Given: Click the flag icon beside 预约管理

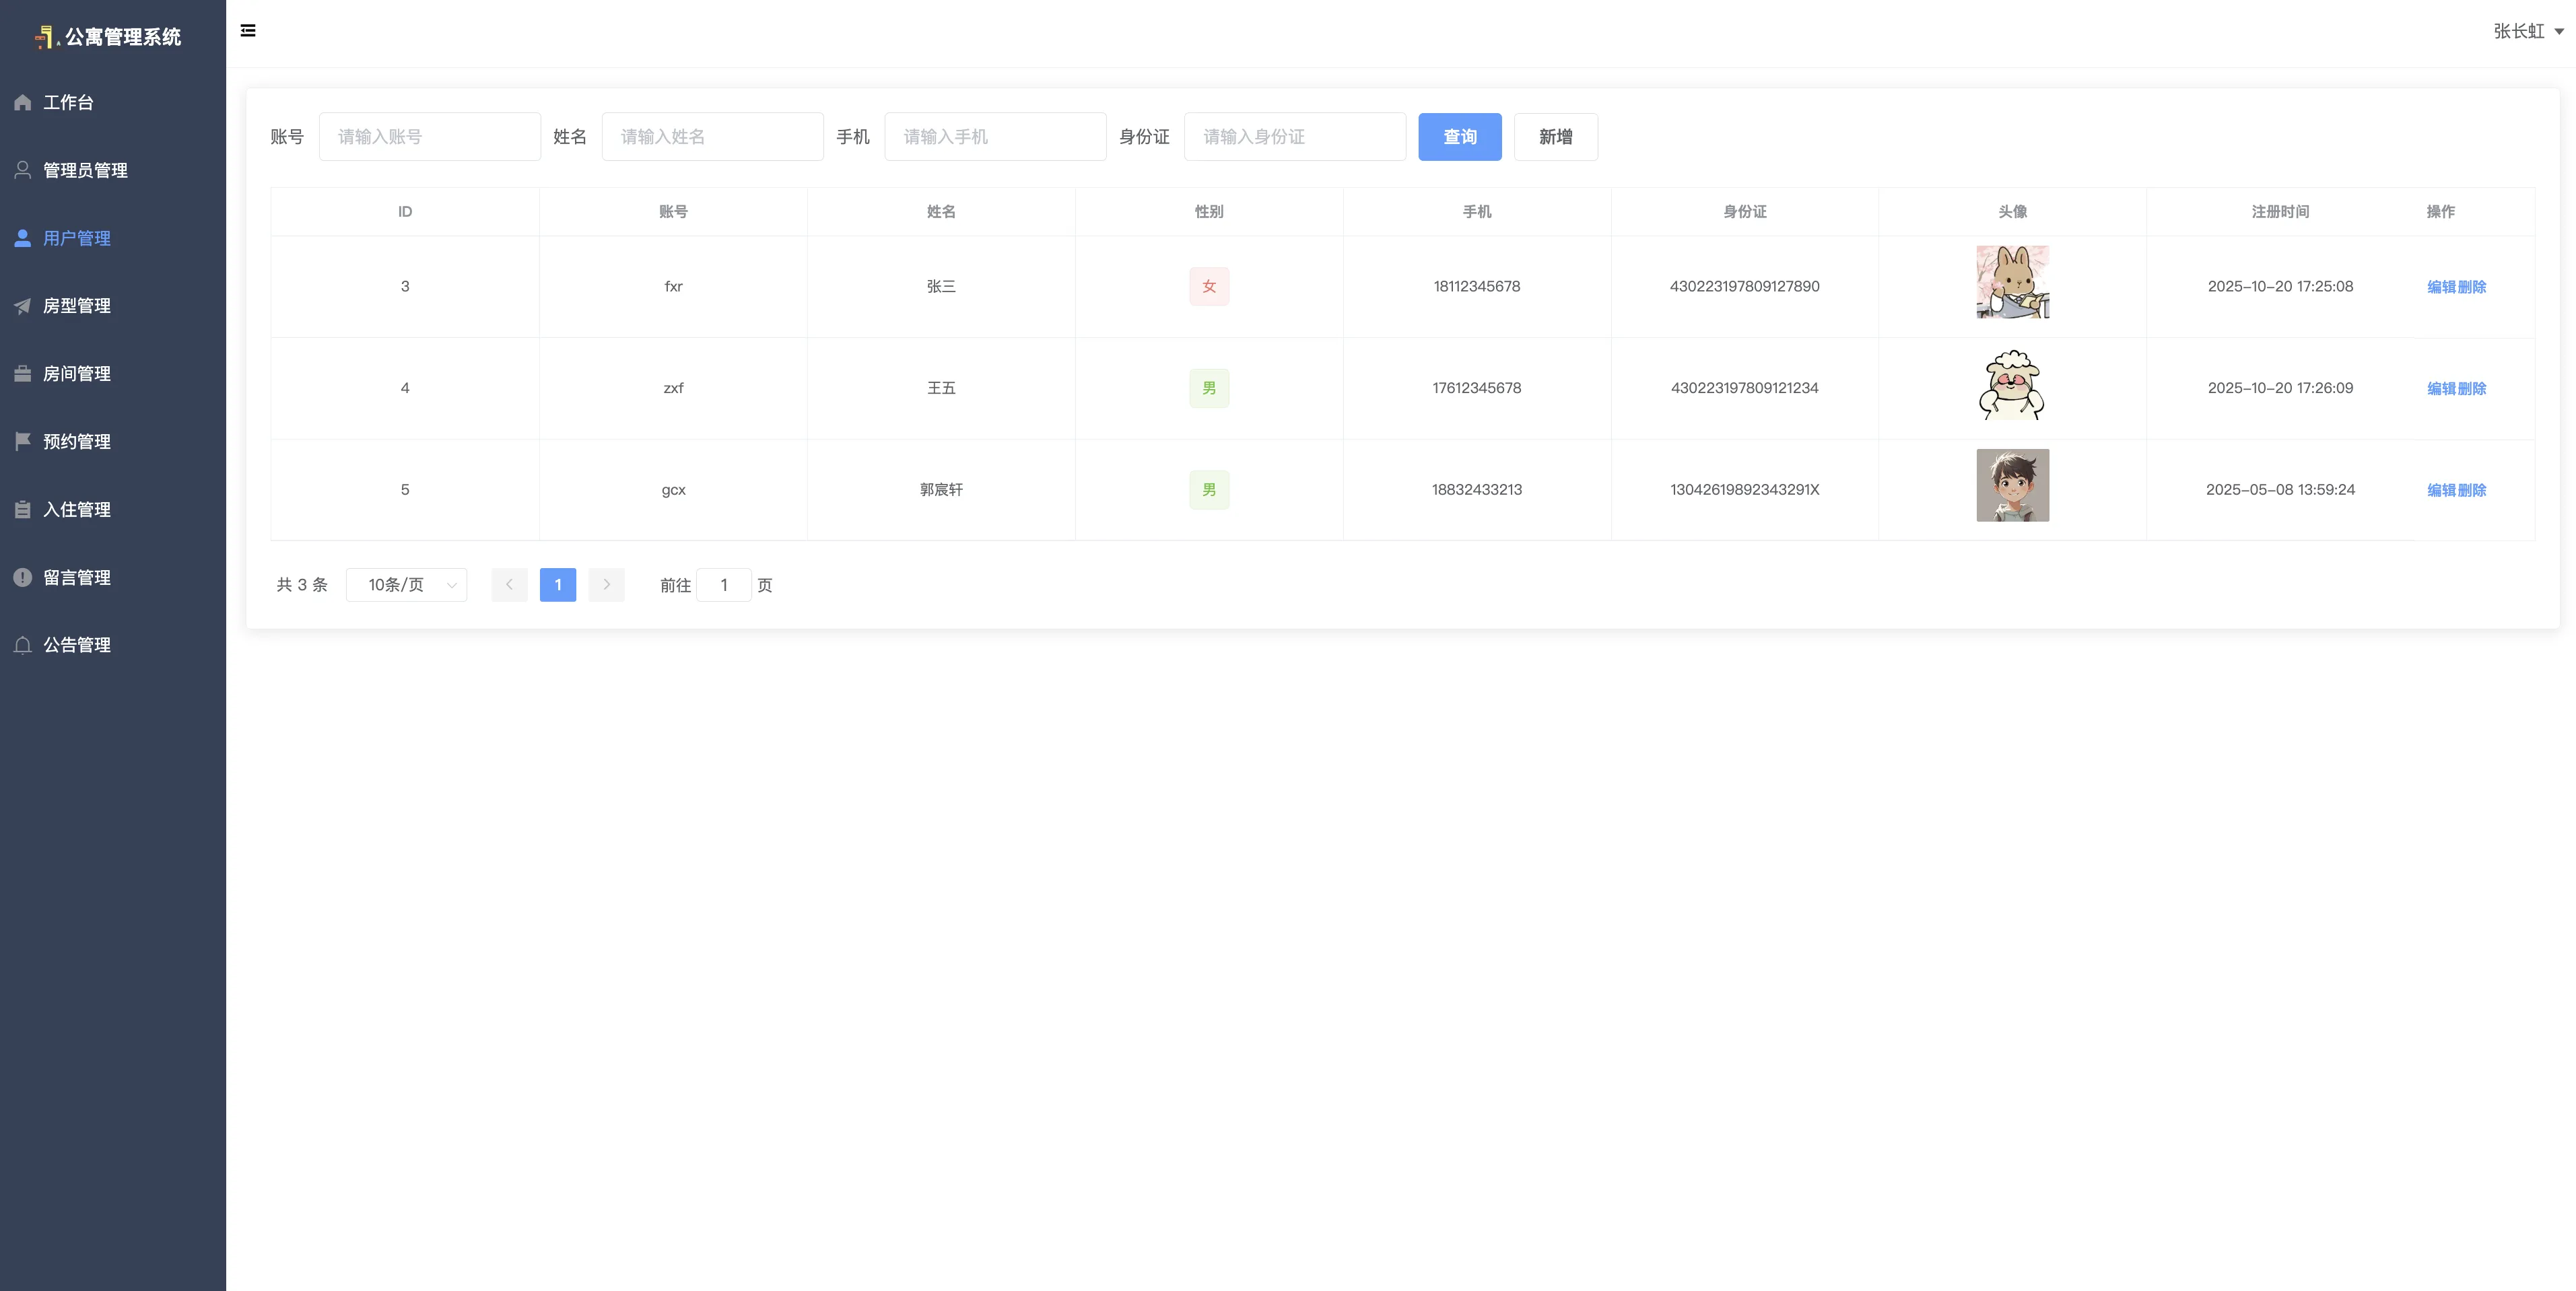Looking at the screenshot, I should [x=22, y=441].
